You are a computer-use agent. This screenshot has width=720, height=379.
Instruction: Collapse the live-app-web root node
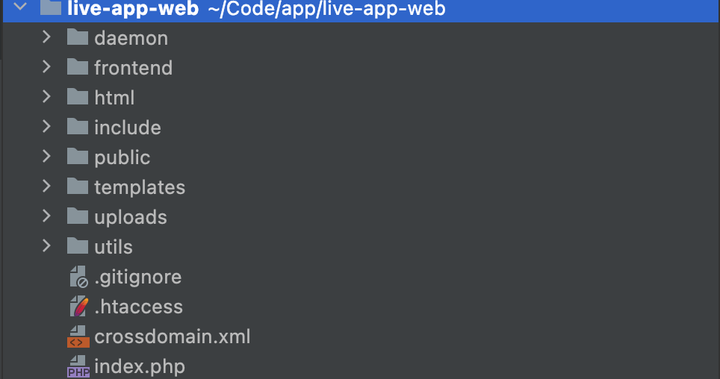20,7
